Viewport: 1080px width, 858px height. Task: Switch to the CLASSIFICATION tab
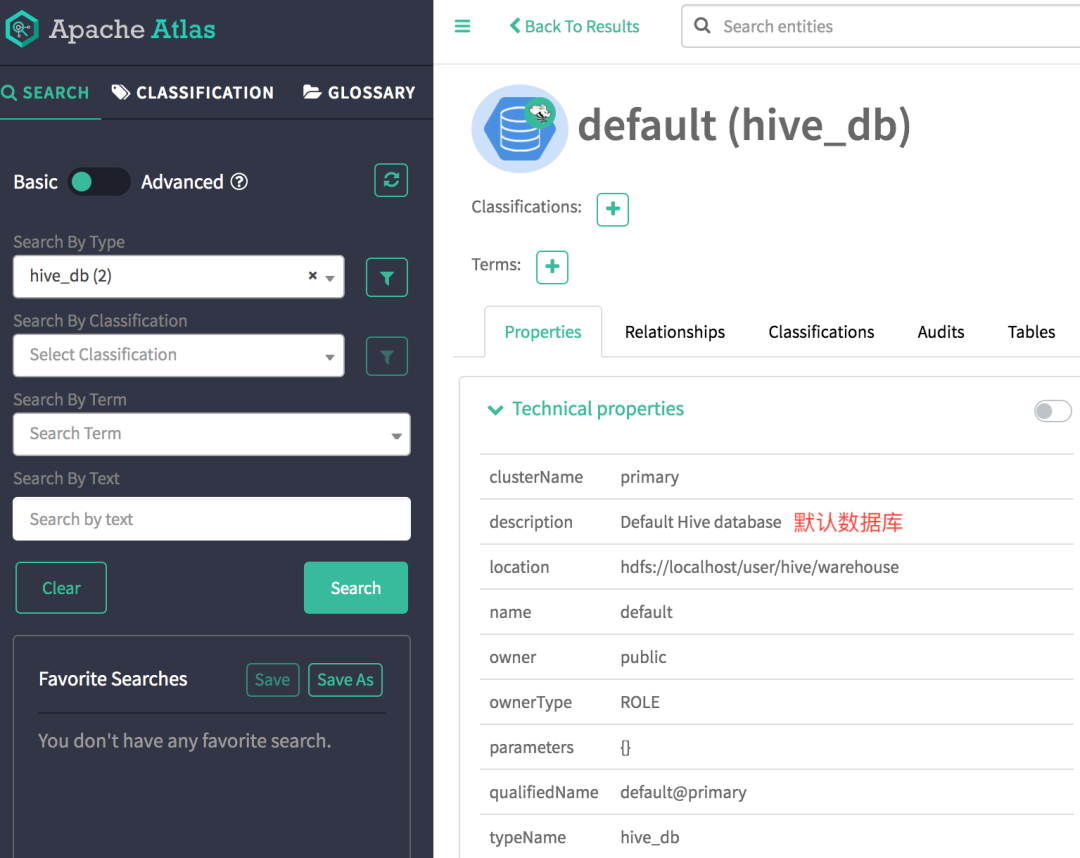click(193, 93)
